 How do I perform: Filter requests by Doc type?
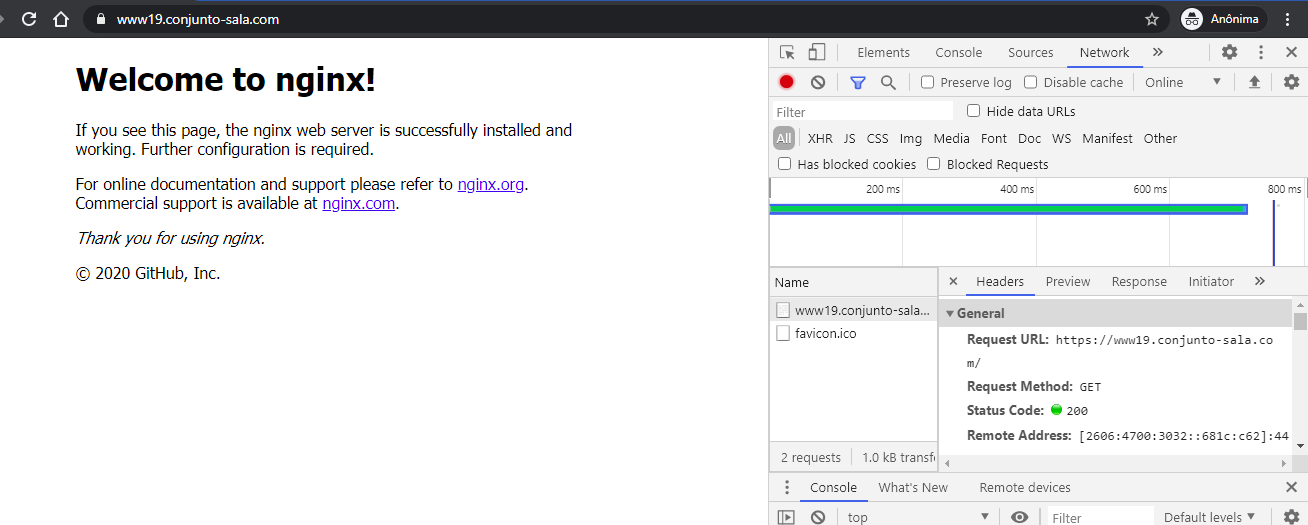point(1029,138)
